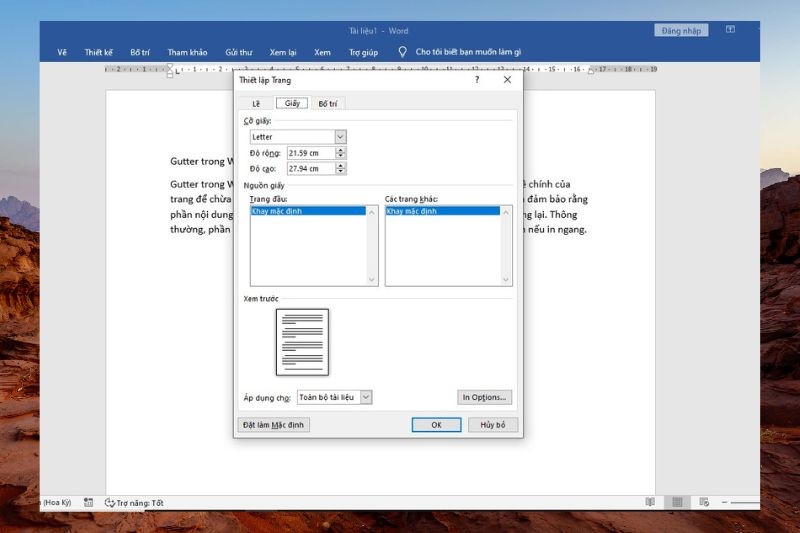Click the accessibility checker status icon
Viewport: 800px width, 533px height.
pos(109,503)
